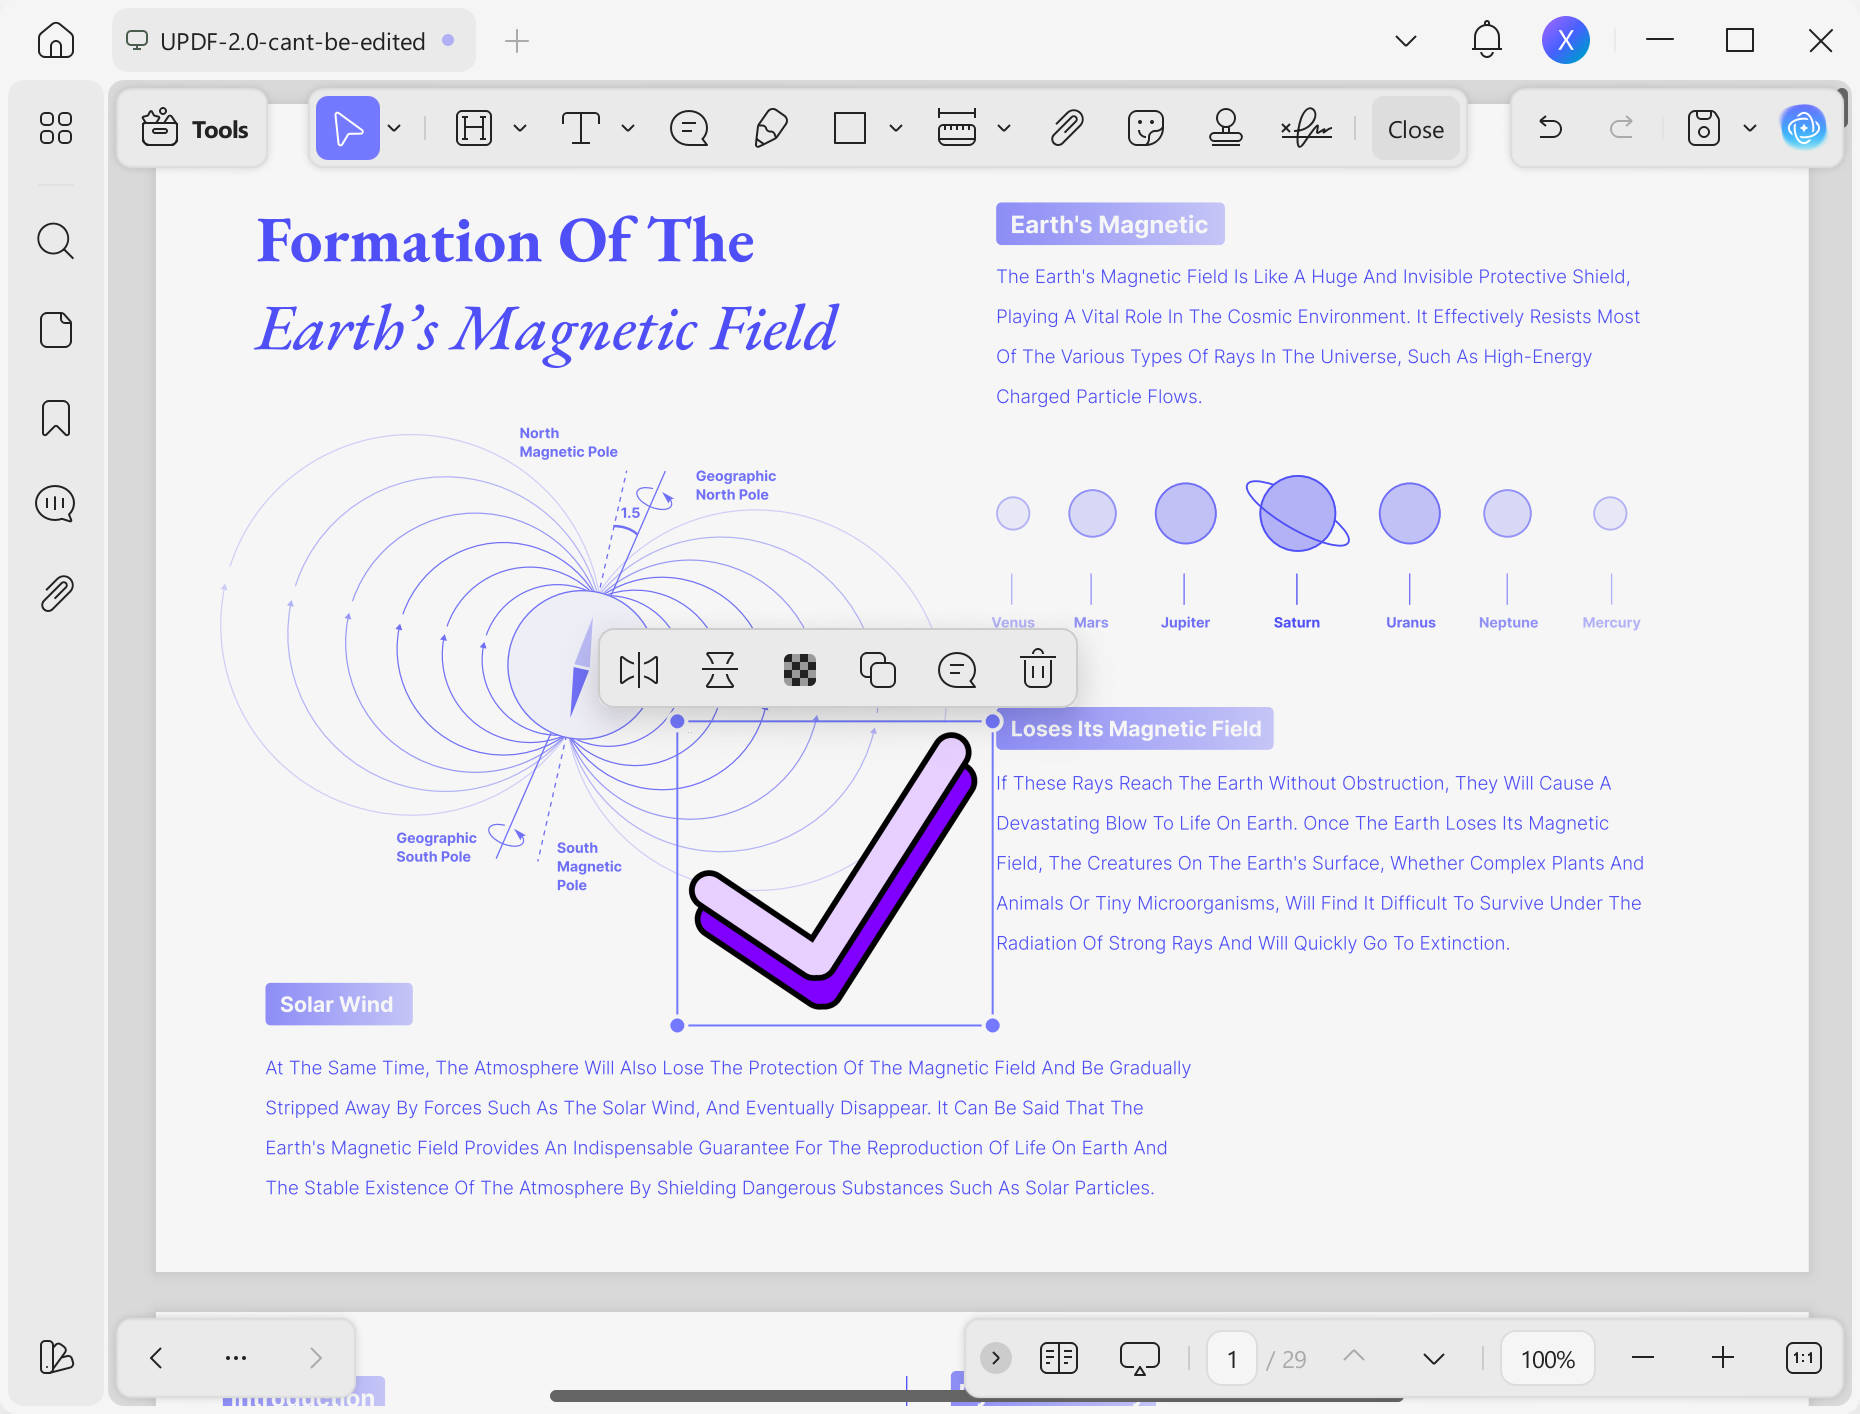Open the Signature tool
The width and height of the screenshot is (1860, 1414).
pyautogui.click(x=1306, y=128)
